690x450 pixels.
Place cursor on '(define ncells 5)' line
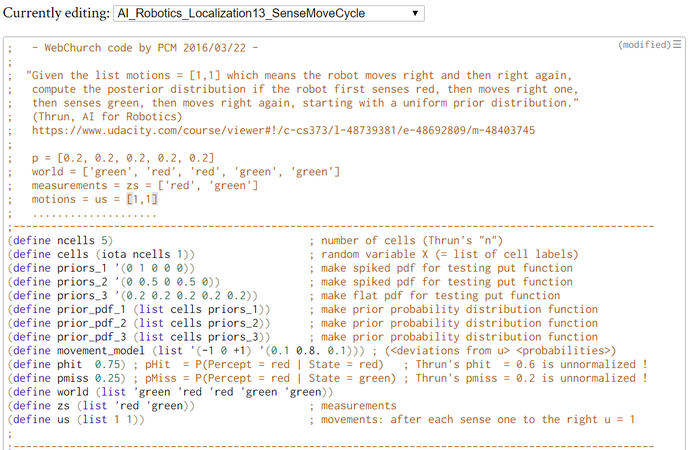pos(60,241)
